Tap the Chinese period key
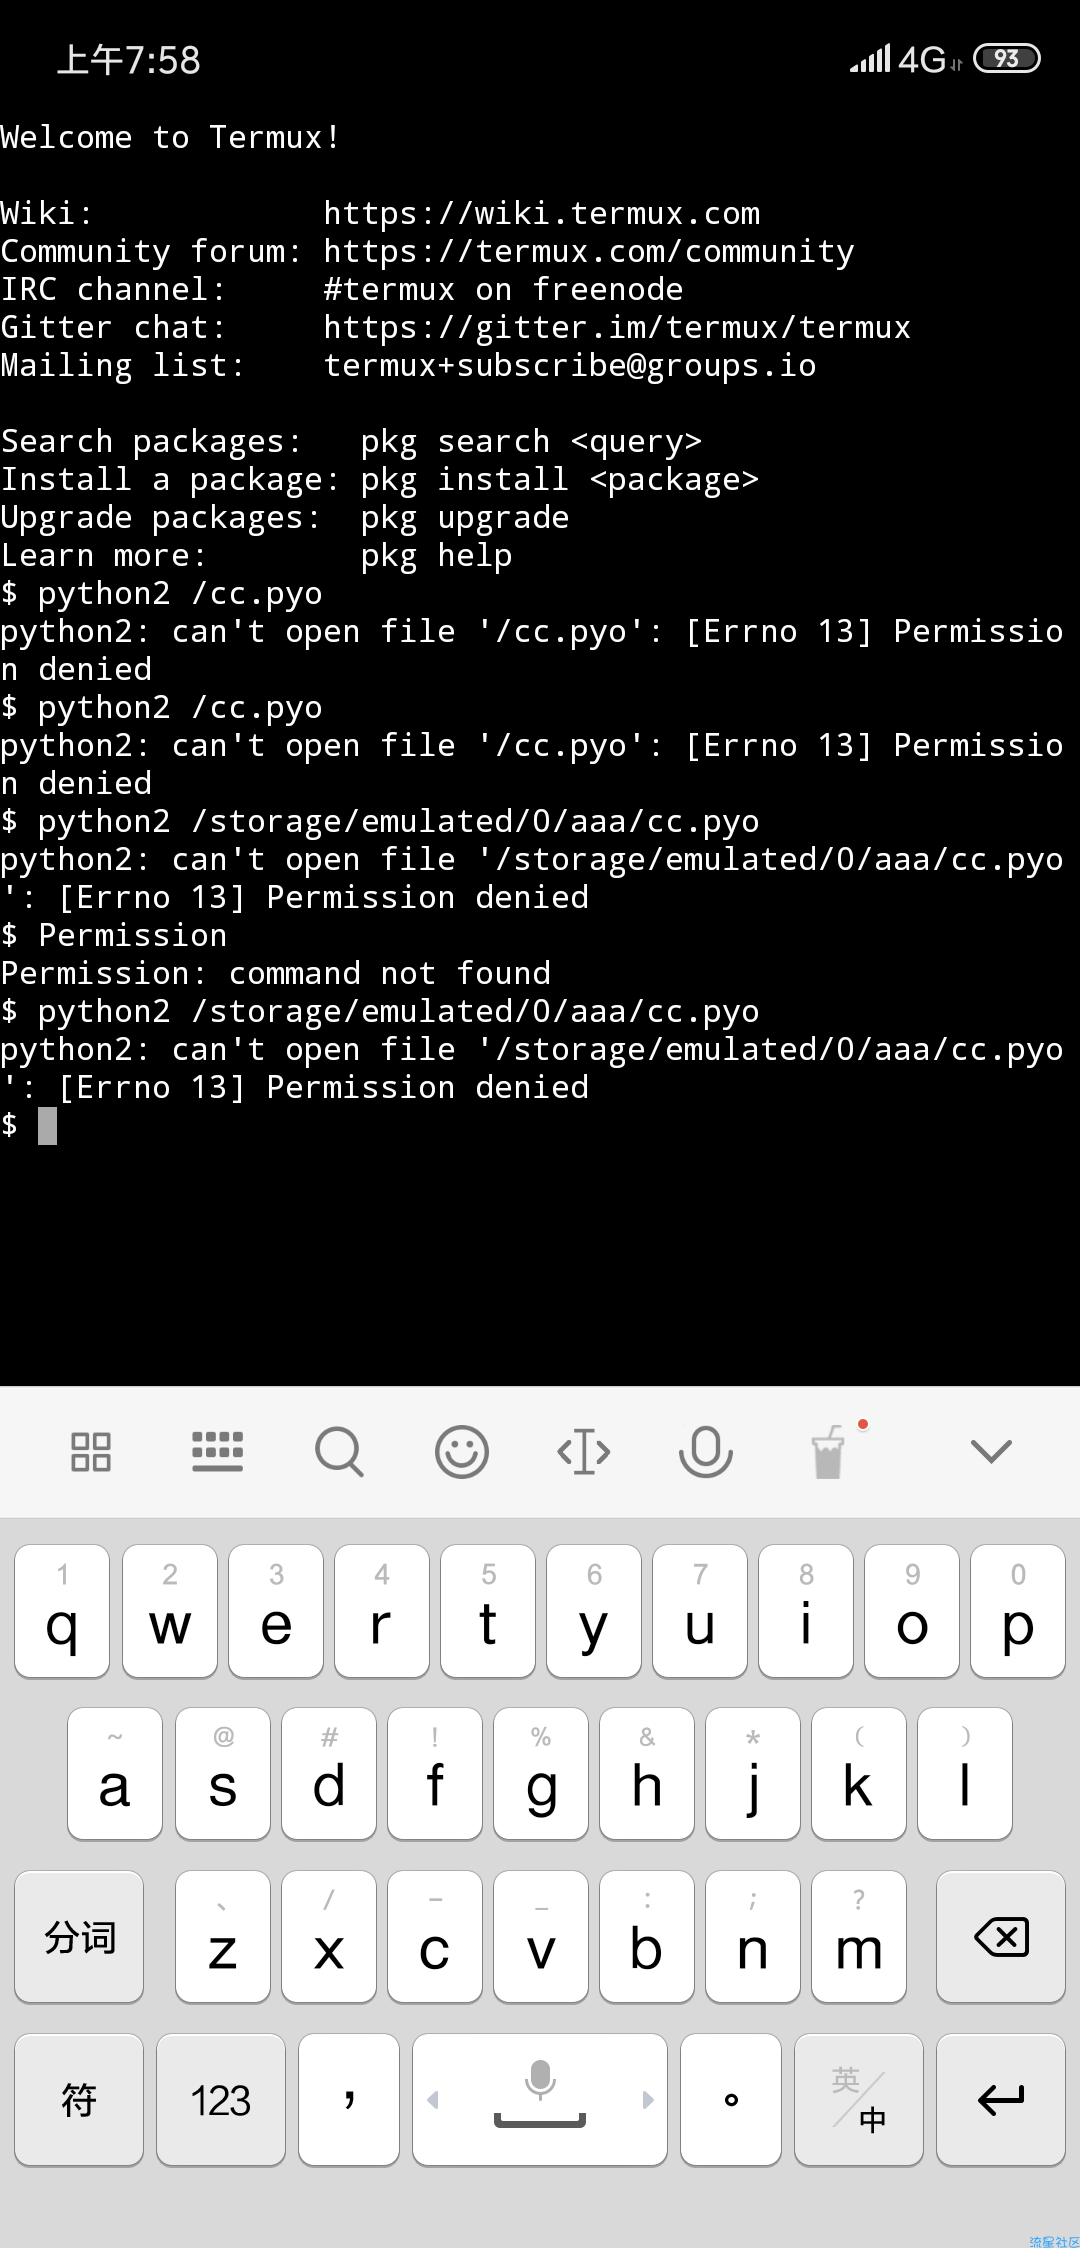 pyautogui.click(x=731, y=2100)
